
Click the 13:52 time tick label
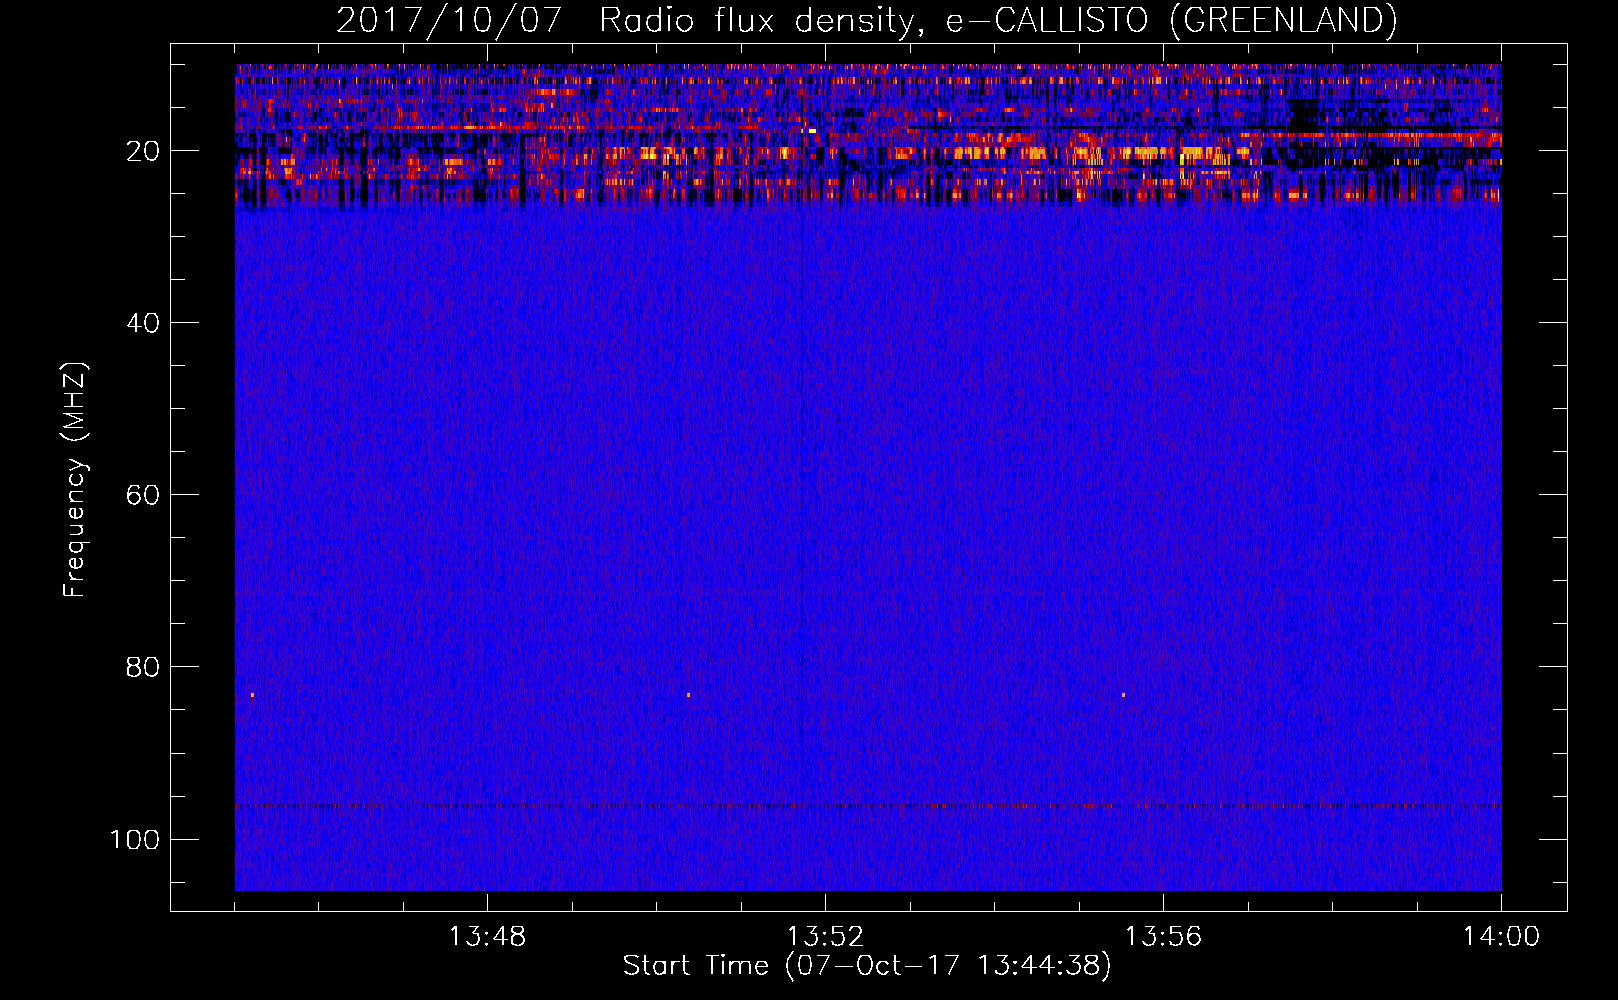[x=825, y=937]
